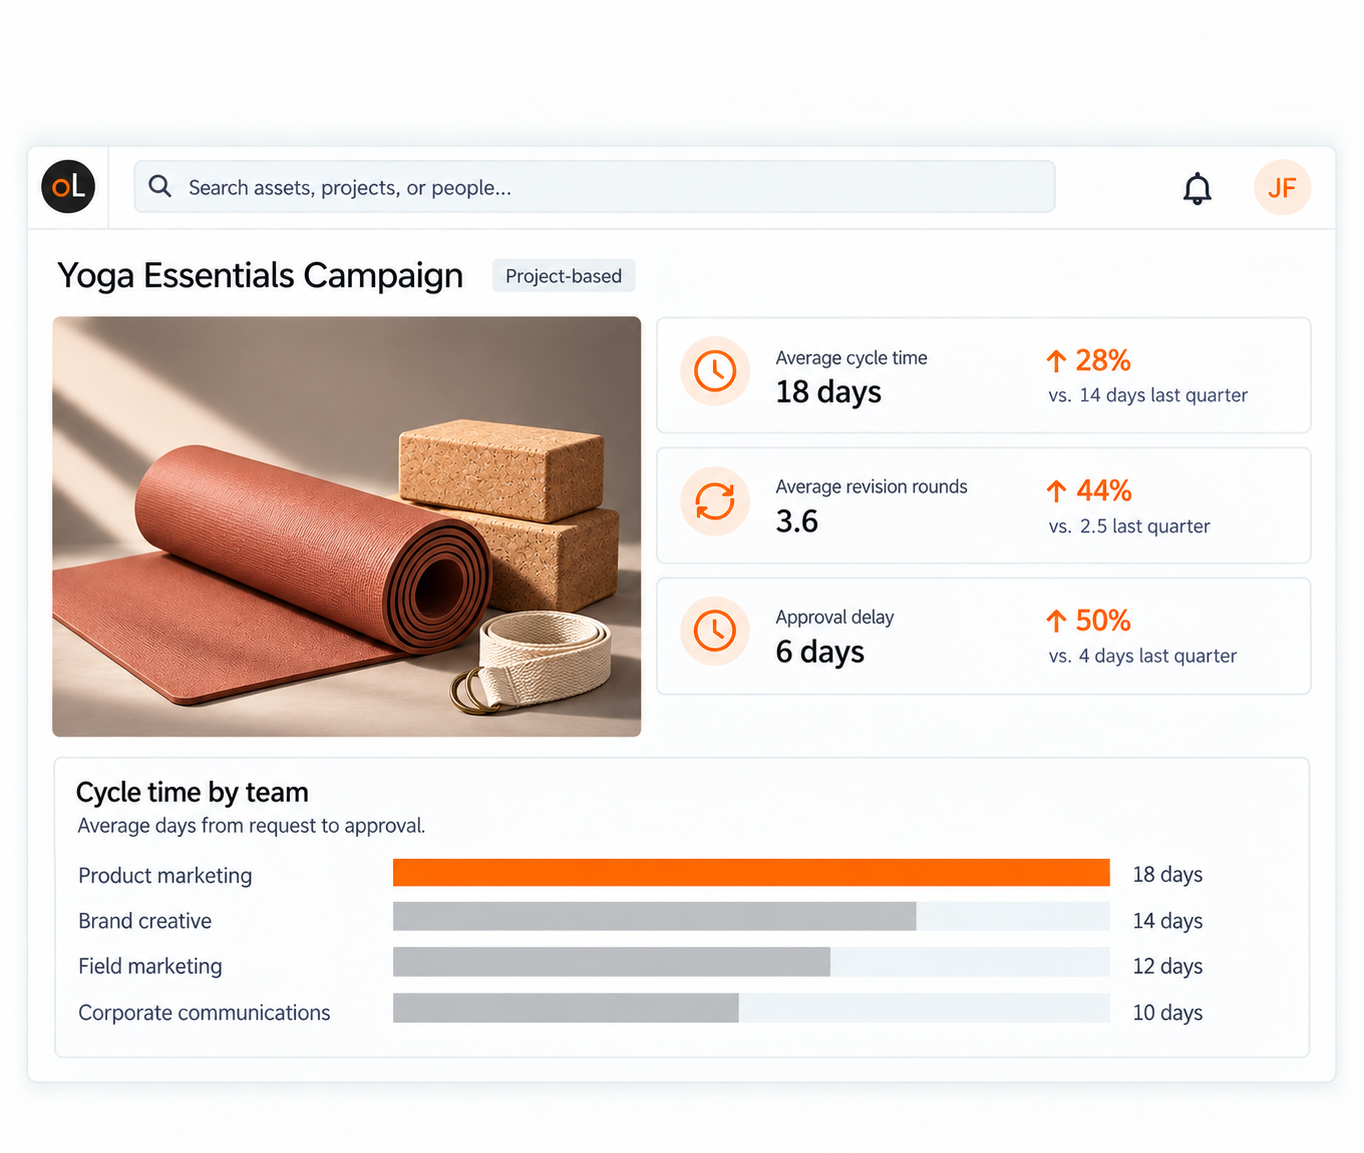Click the 44% increase arrow
1364x1153 pixels.
[x=1056, y=491]
